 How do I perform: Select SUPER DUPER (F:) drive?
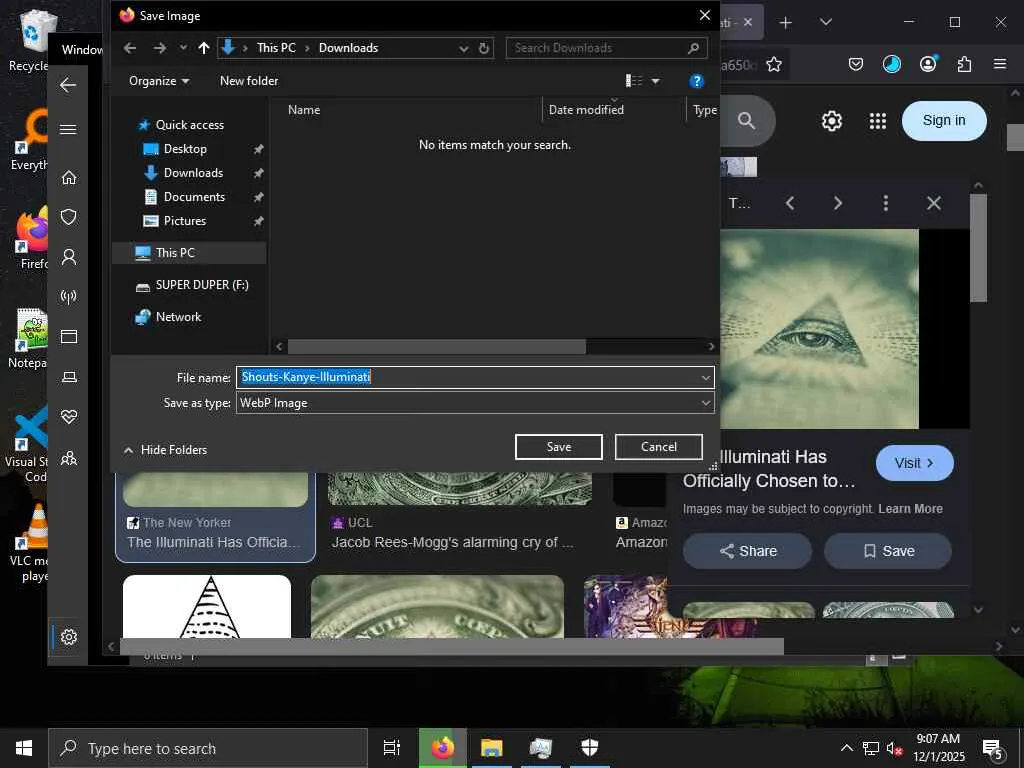point(202,285)
